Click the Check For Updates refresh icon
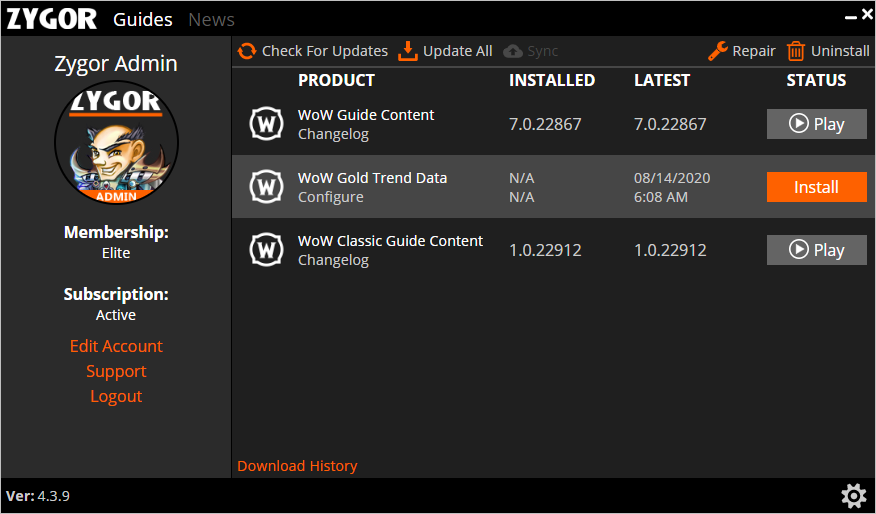876x514 pixels. click(x=247, y=51)
